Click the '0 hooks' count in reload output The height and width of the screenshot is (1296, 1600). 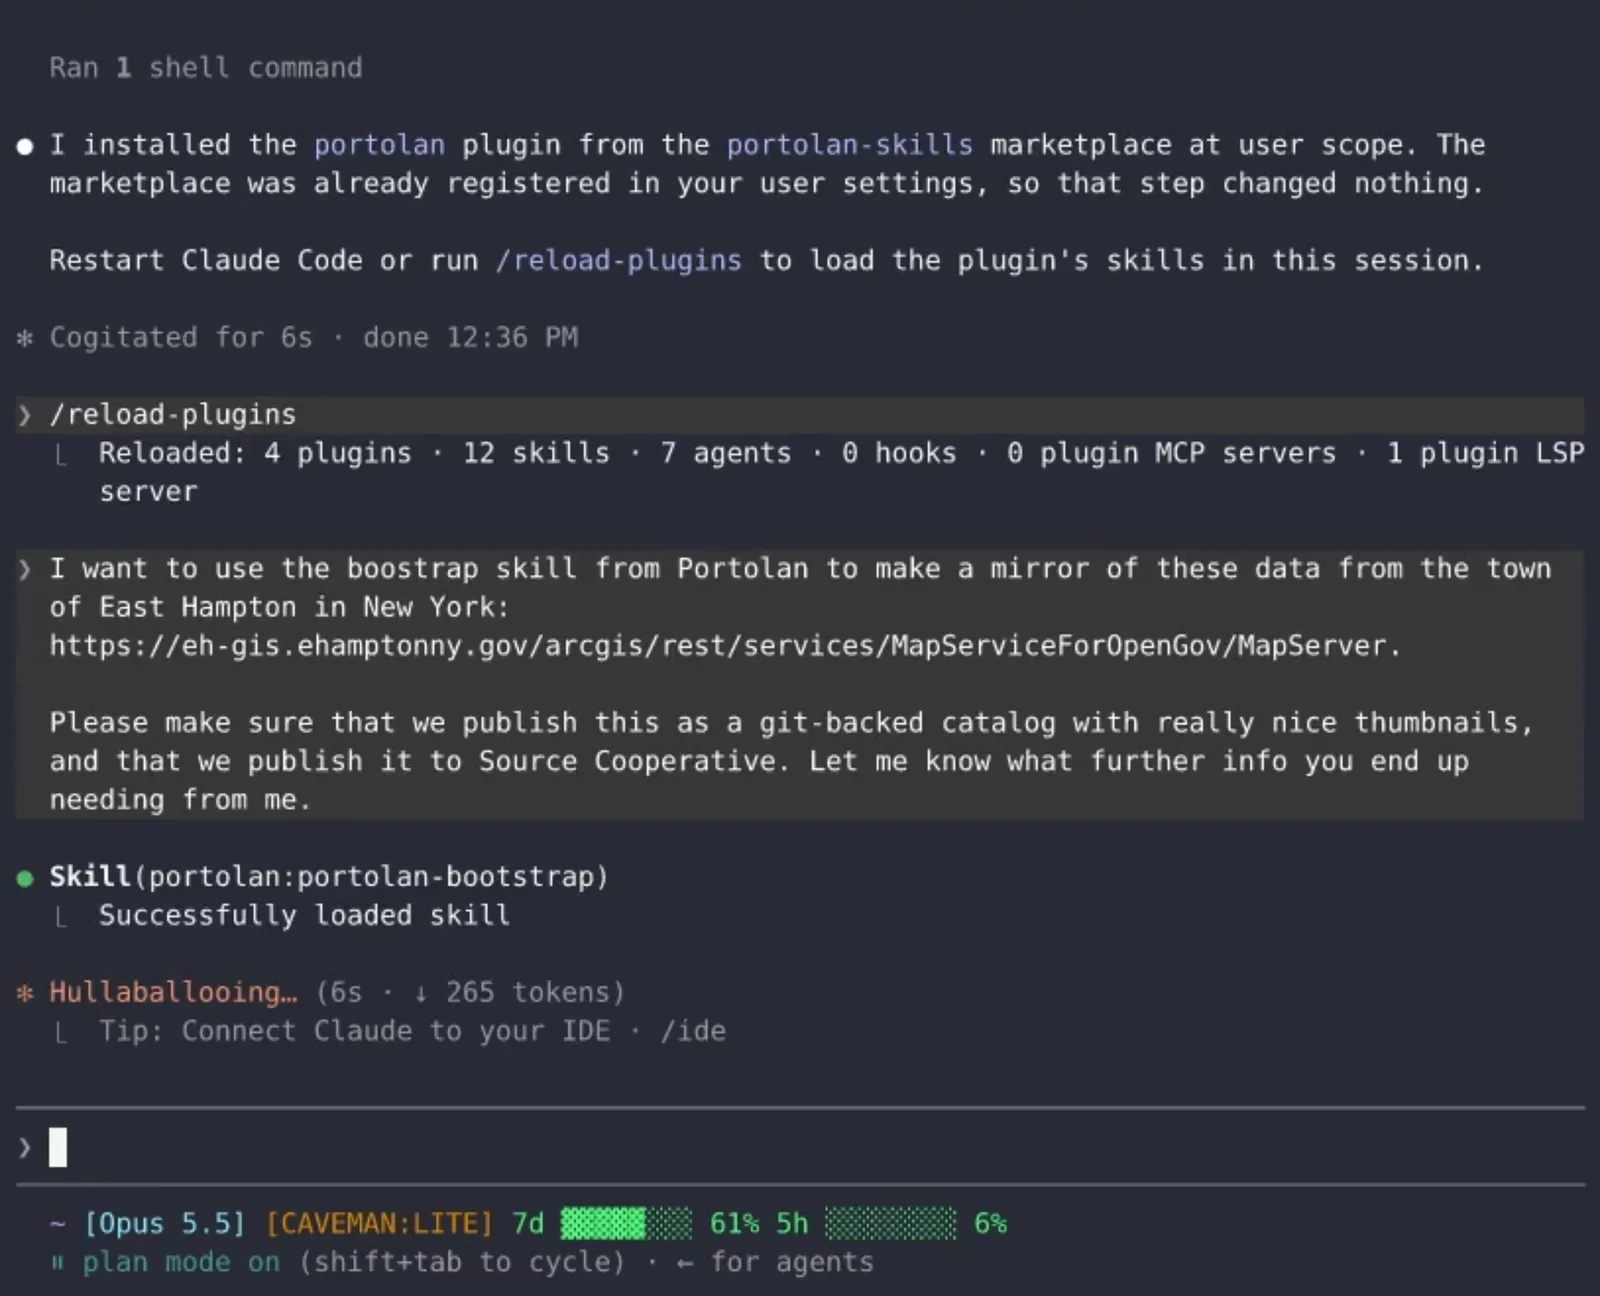point(899,453)
